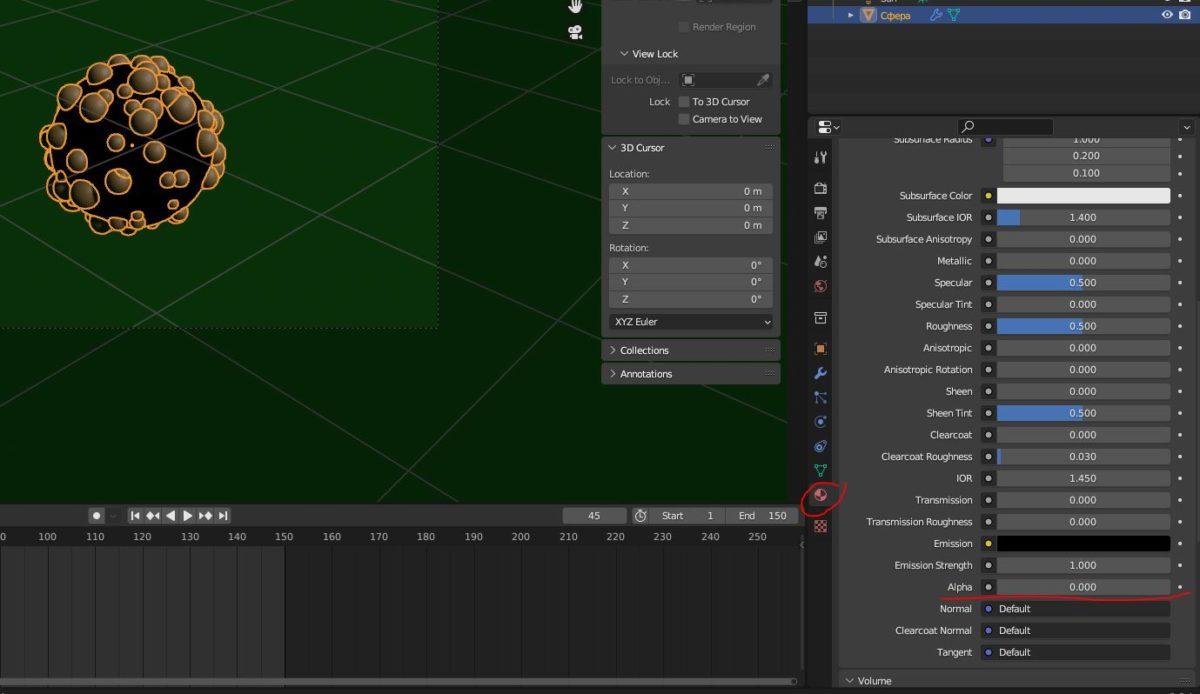Collapse the View Lock panel
The height and width of the screenshot is (694, 1200).
coord(624,54)
